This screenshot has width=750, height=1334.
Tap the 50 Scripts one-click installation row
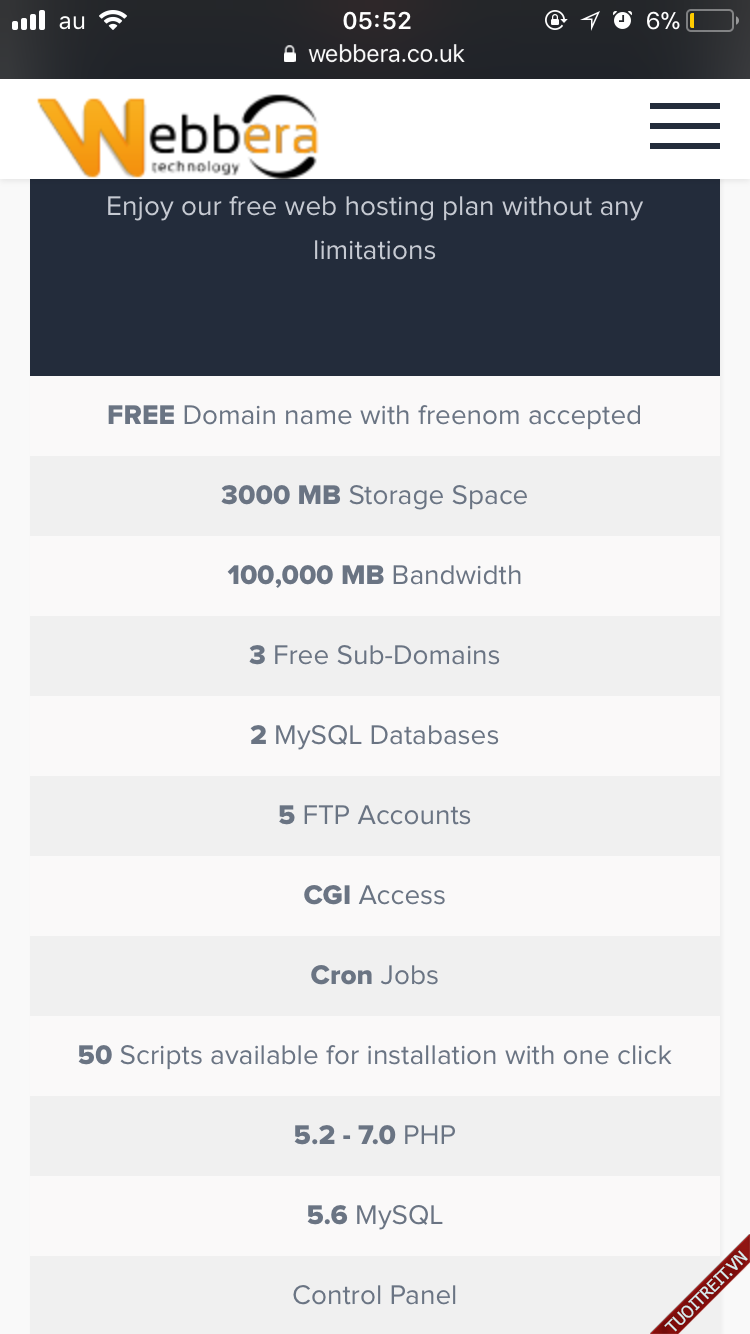(374, 1055)
